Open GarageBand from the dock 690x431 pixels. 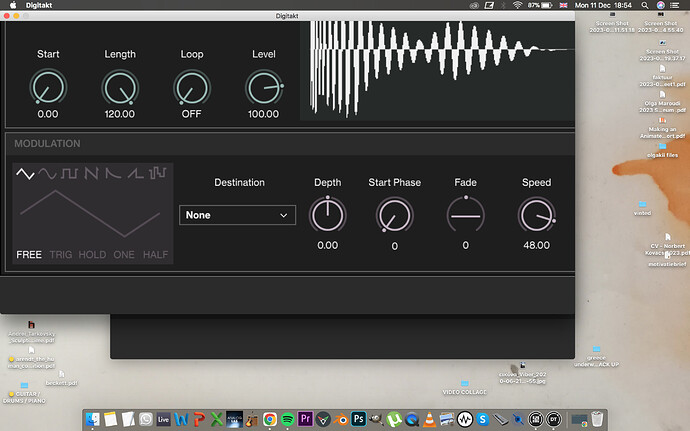pyautogui.click(x=252, y=419)
